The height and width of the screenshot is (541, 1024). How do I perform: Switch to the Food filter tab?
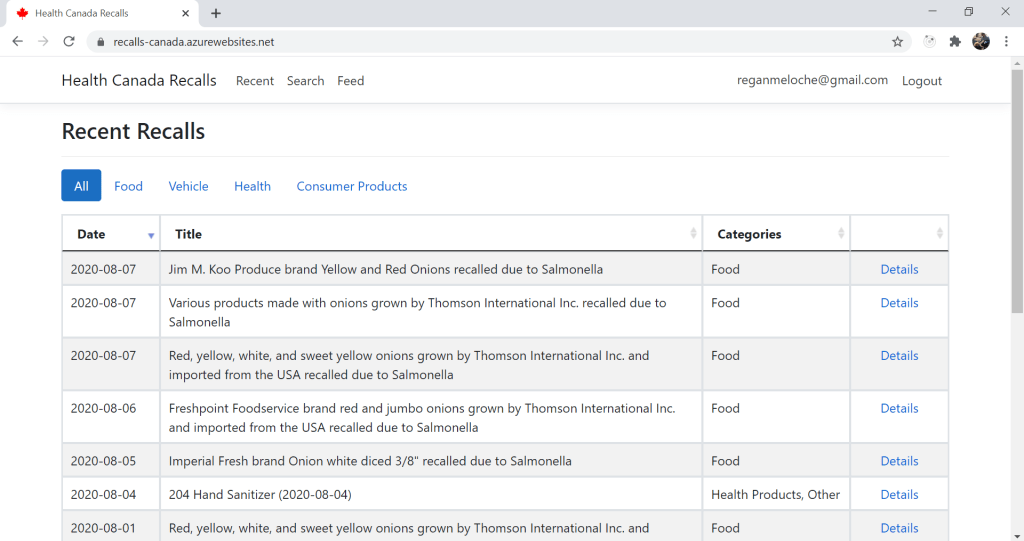coord(128,186)
